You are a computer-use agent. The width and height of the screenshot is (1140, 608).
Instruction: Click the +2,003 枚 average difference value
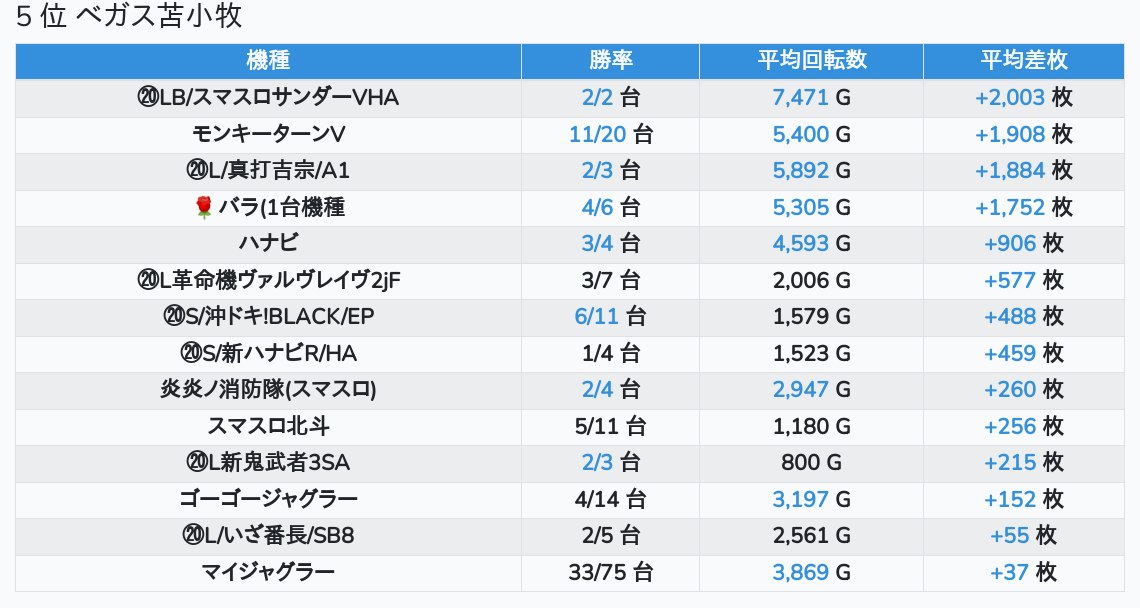(x=1023, y=98)
